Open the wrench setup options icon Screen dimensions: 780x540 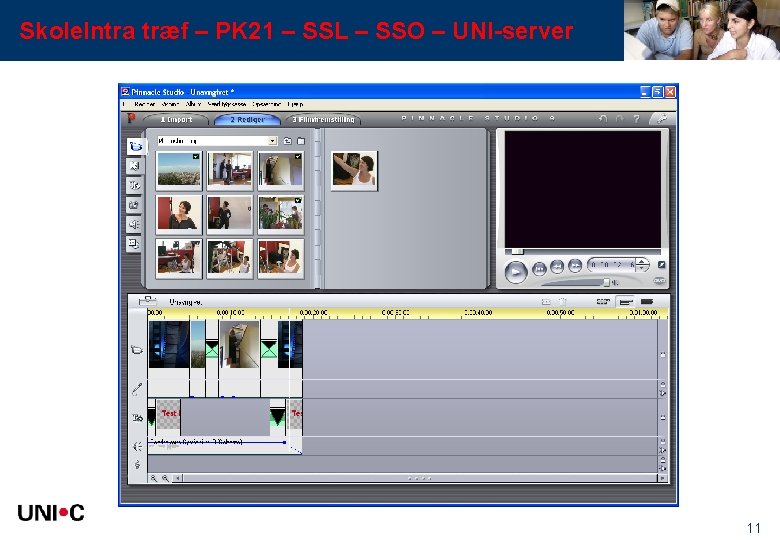tap(662, 118)
